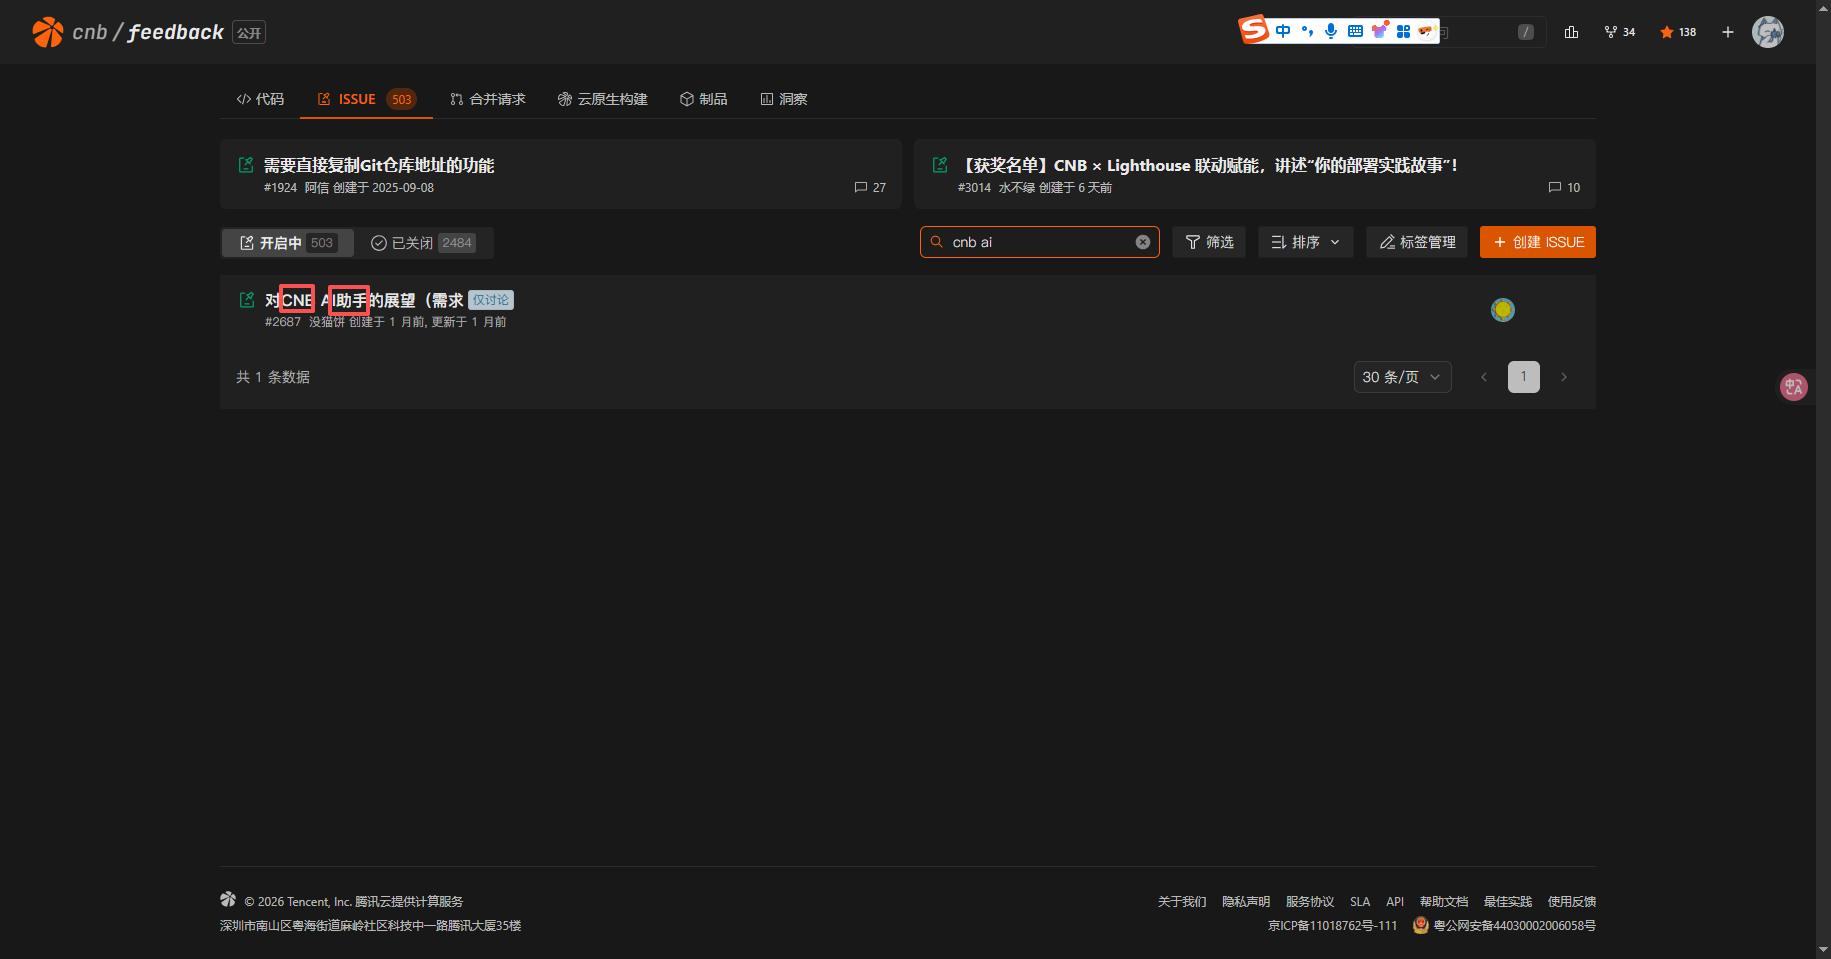This screenshot has width=1831, height=959.
Task: Open the 30 条/页 page size dropdown
Action: click(x=1401, y=377)
